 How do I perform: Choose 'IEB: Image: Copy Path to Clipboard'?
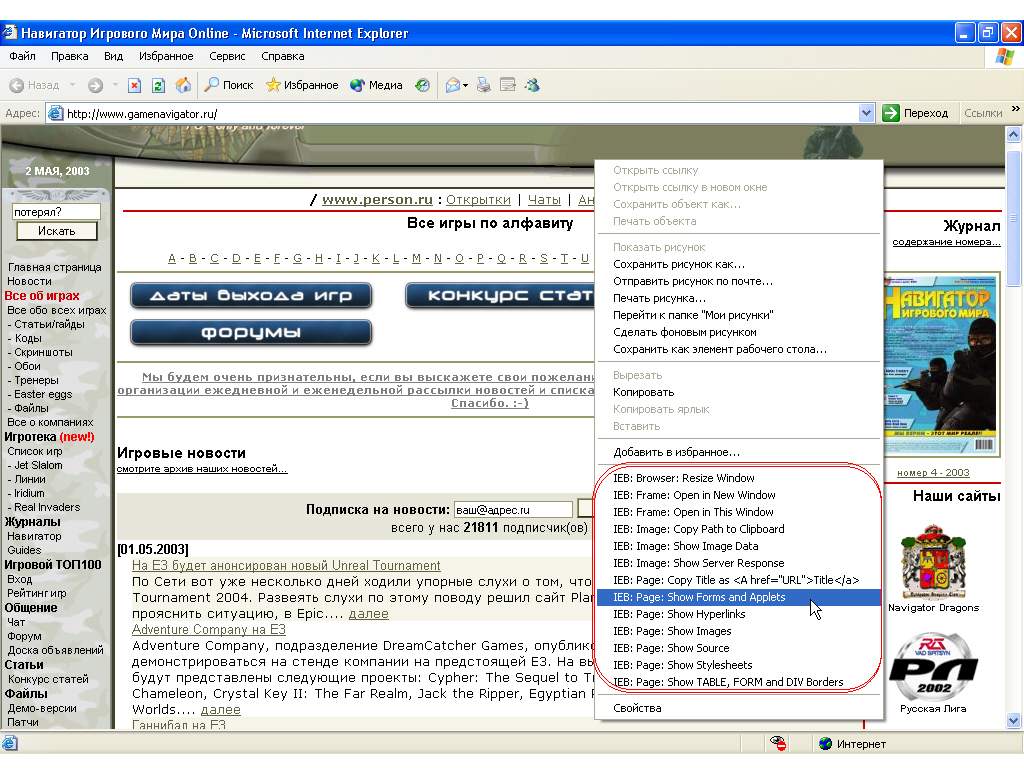739,529
